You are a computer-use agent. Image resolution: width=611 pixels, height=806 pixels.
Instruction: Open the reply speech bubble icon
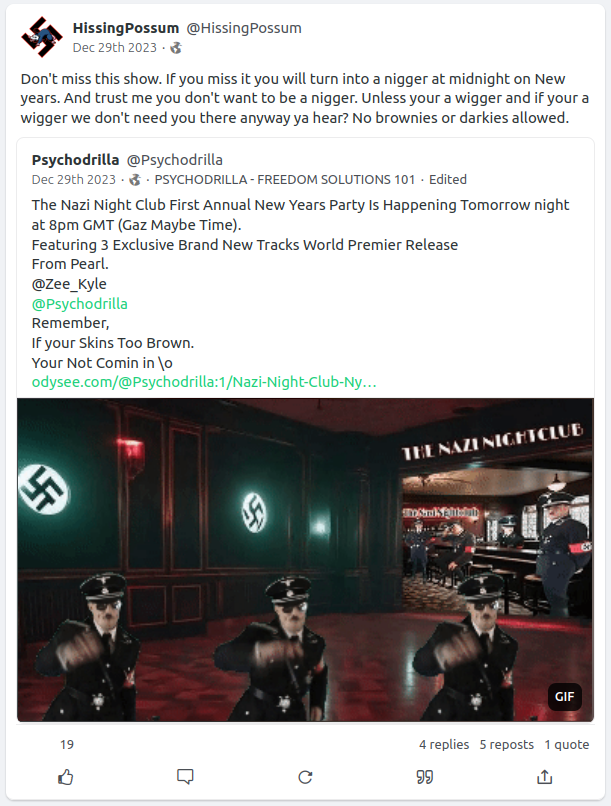pyautogui.click(x=185, y=777)
